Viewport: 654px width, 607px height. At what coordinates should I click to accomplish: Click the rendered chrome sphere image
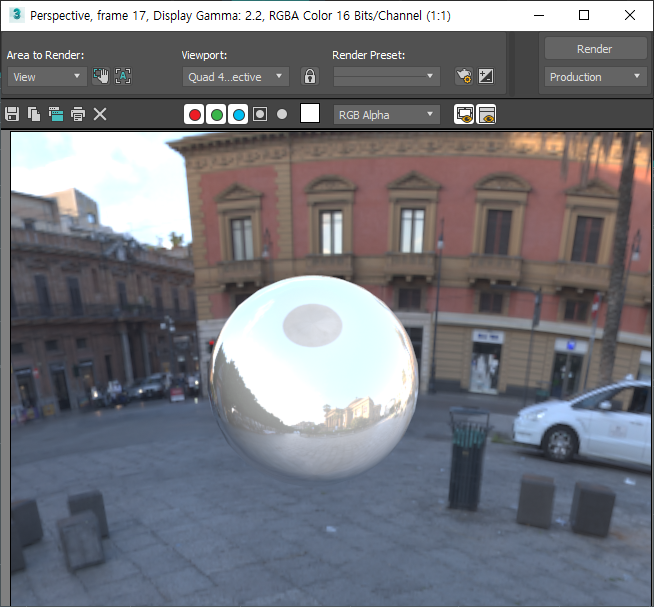[x=314, y=378]
